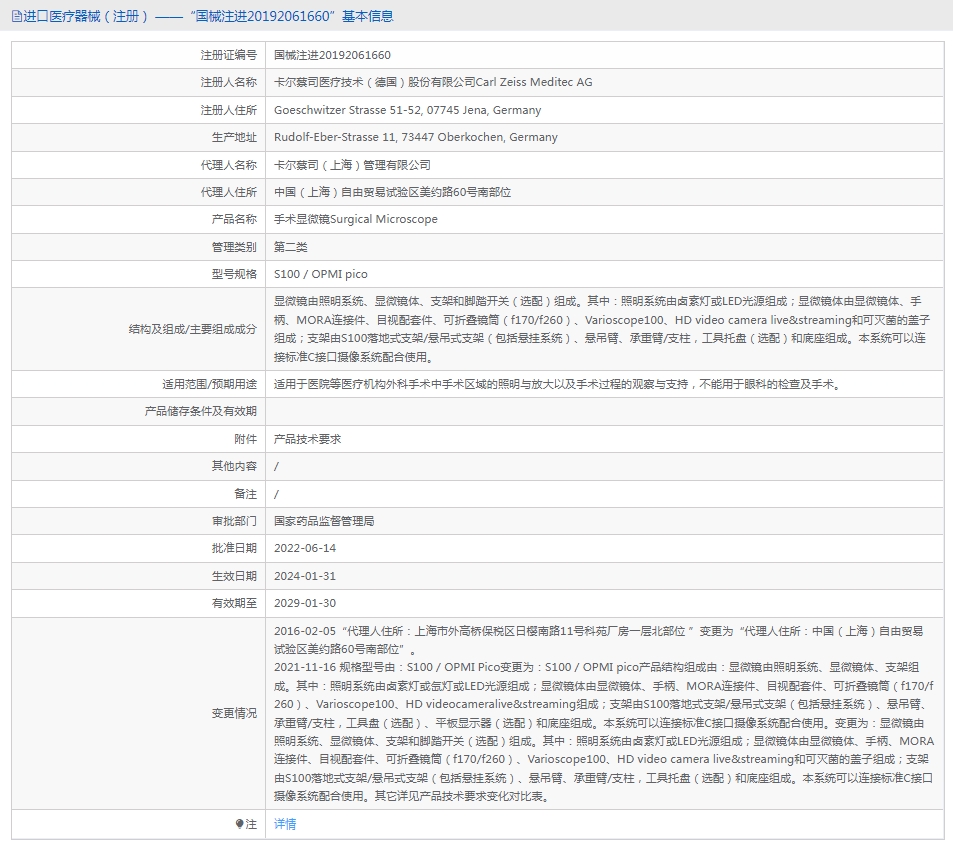This screenshot has height=848, width=953.
Task: Click the 管理类别 row label
Action: tap(234, 247)
